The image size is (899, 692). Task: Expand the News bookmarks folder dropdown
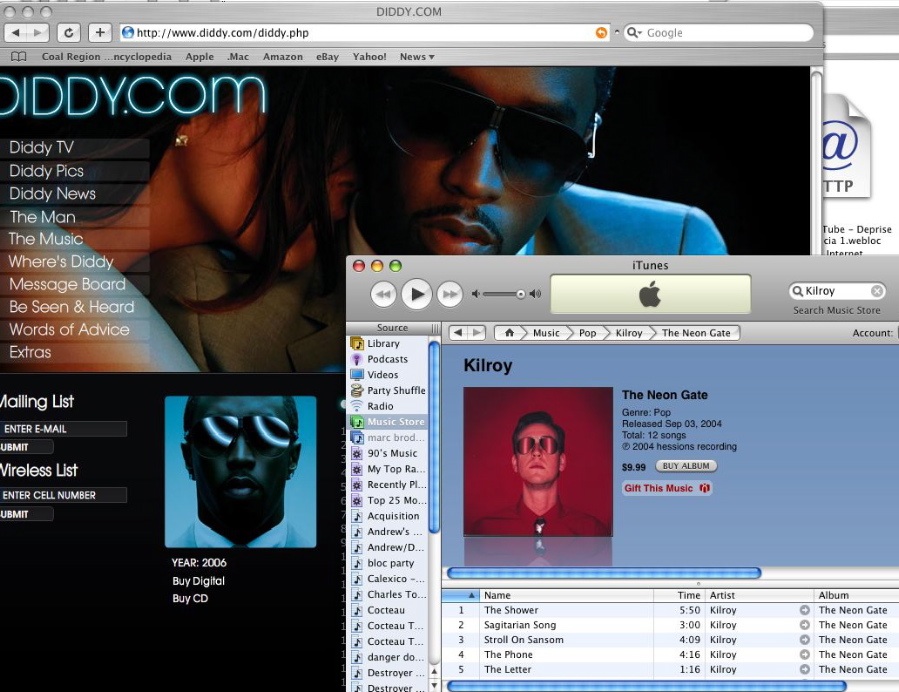pos(417,57)
